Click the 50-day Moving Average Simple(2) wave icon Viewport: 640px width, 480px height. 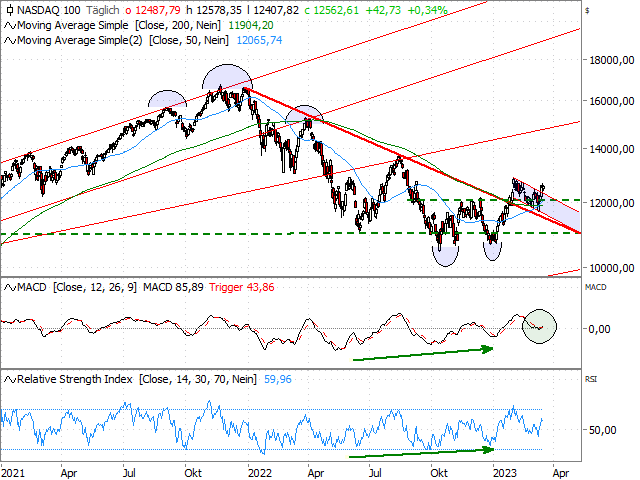10,40
